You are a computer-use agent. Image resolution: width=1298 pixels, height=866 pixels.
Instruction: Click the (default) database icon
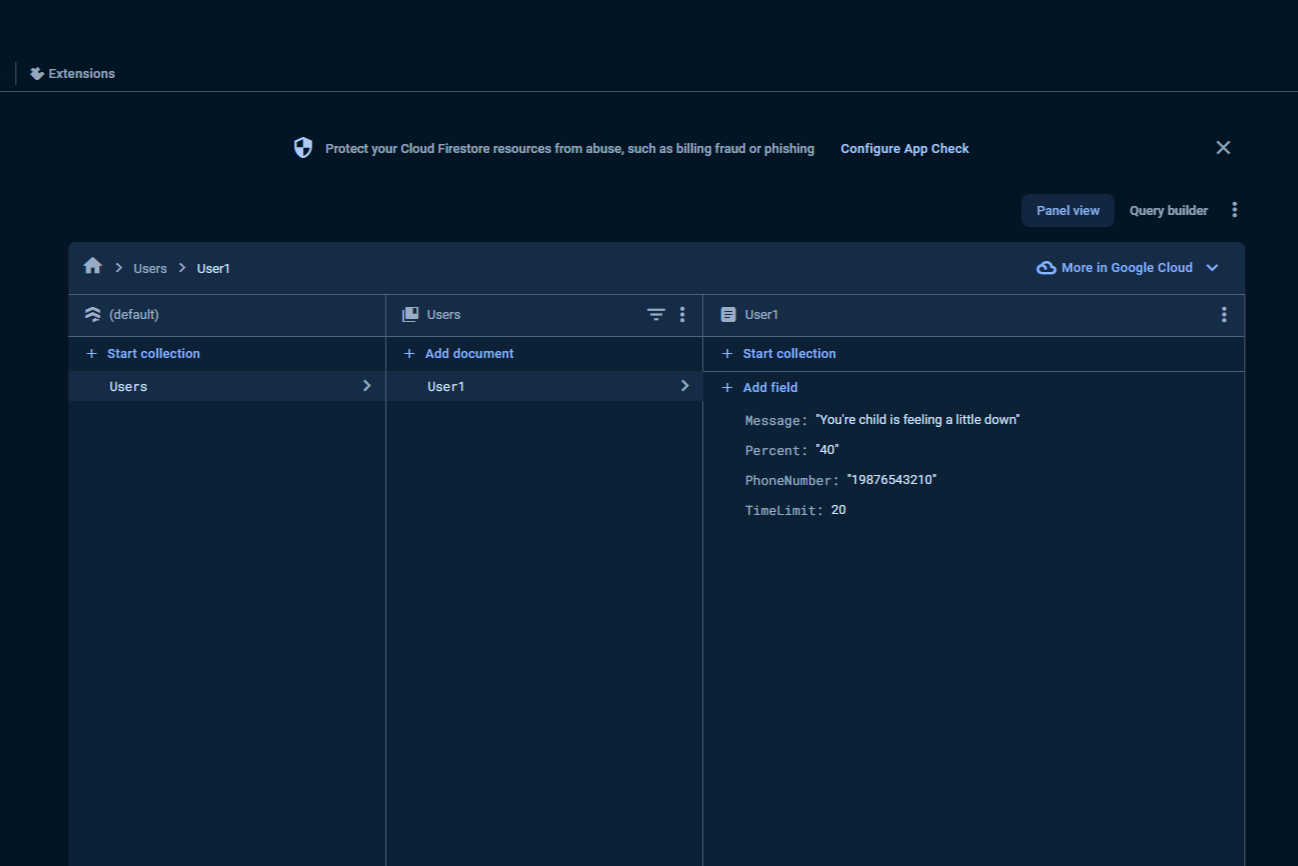point(93,314)
